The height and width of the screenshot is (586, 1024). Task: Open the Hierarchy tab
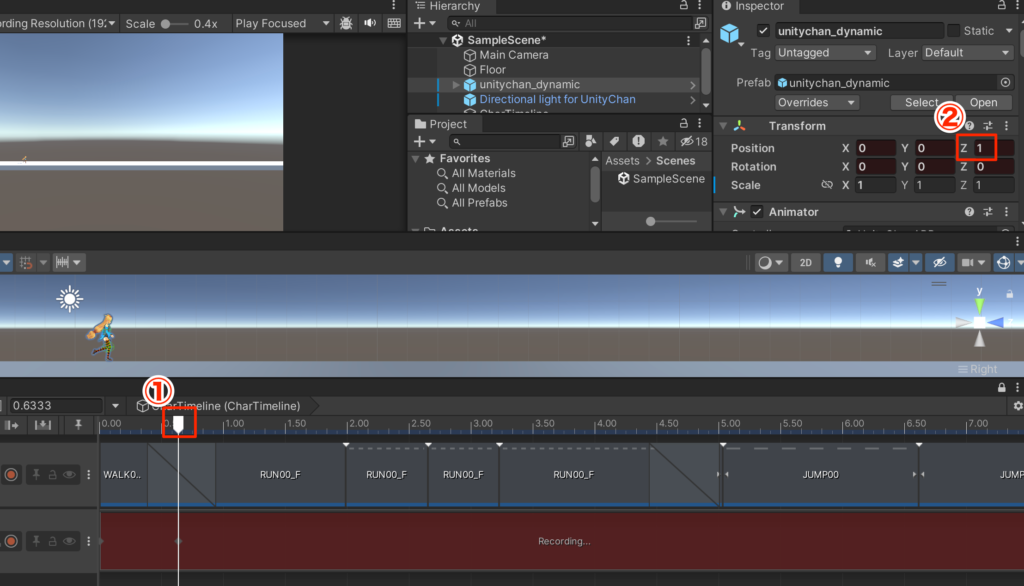(x=450, y=7)
